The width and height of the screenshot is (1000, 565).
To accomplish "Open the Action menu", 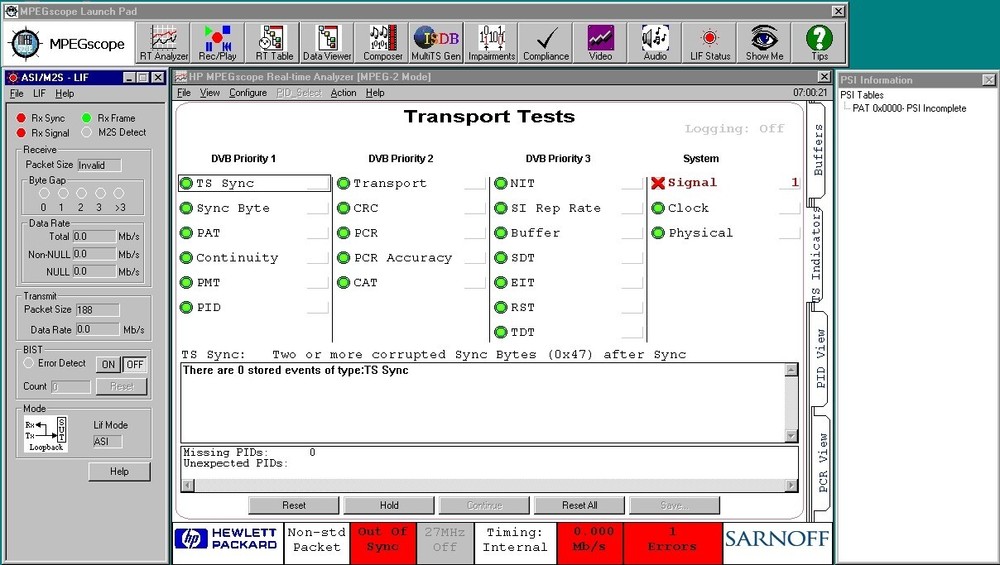I will point(343,93).
